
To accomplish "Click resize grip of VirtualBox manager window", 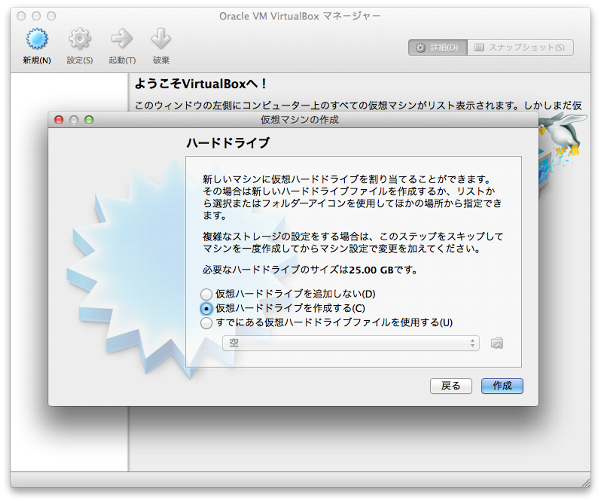I will [x=585, y=482].
